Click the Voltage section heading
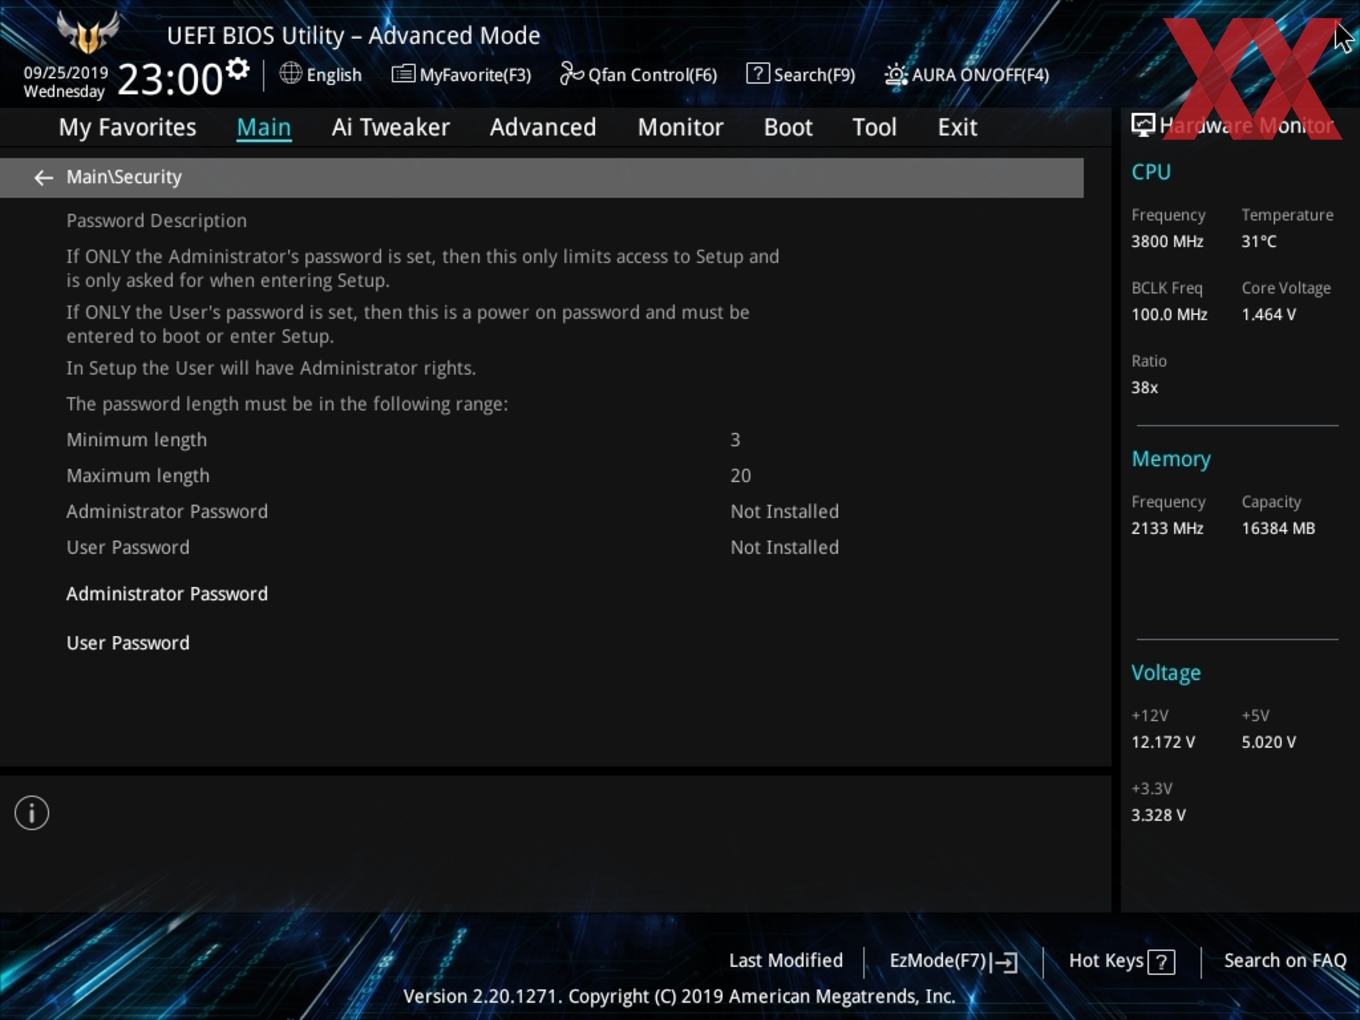1360x1020 pixels. pos(1166,673)
